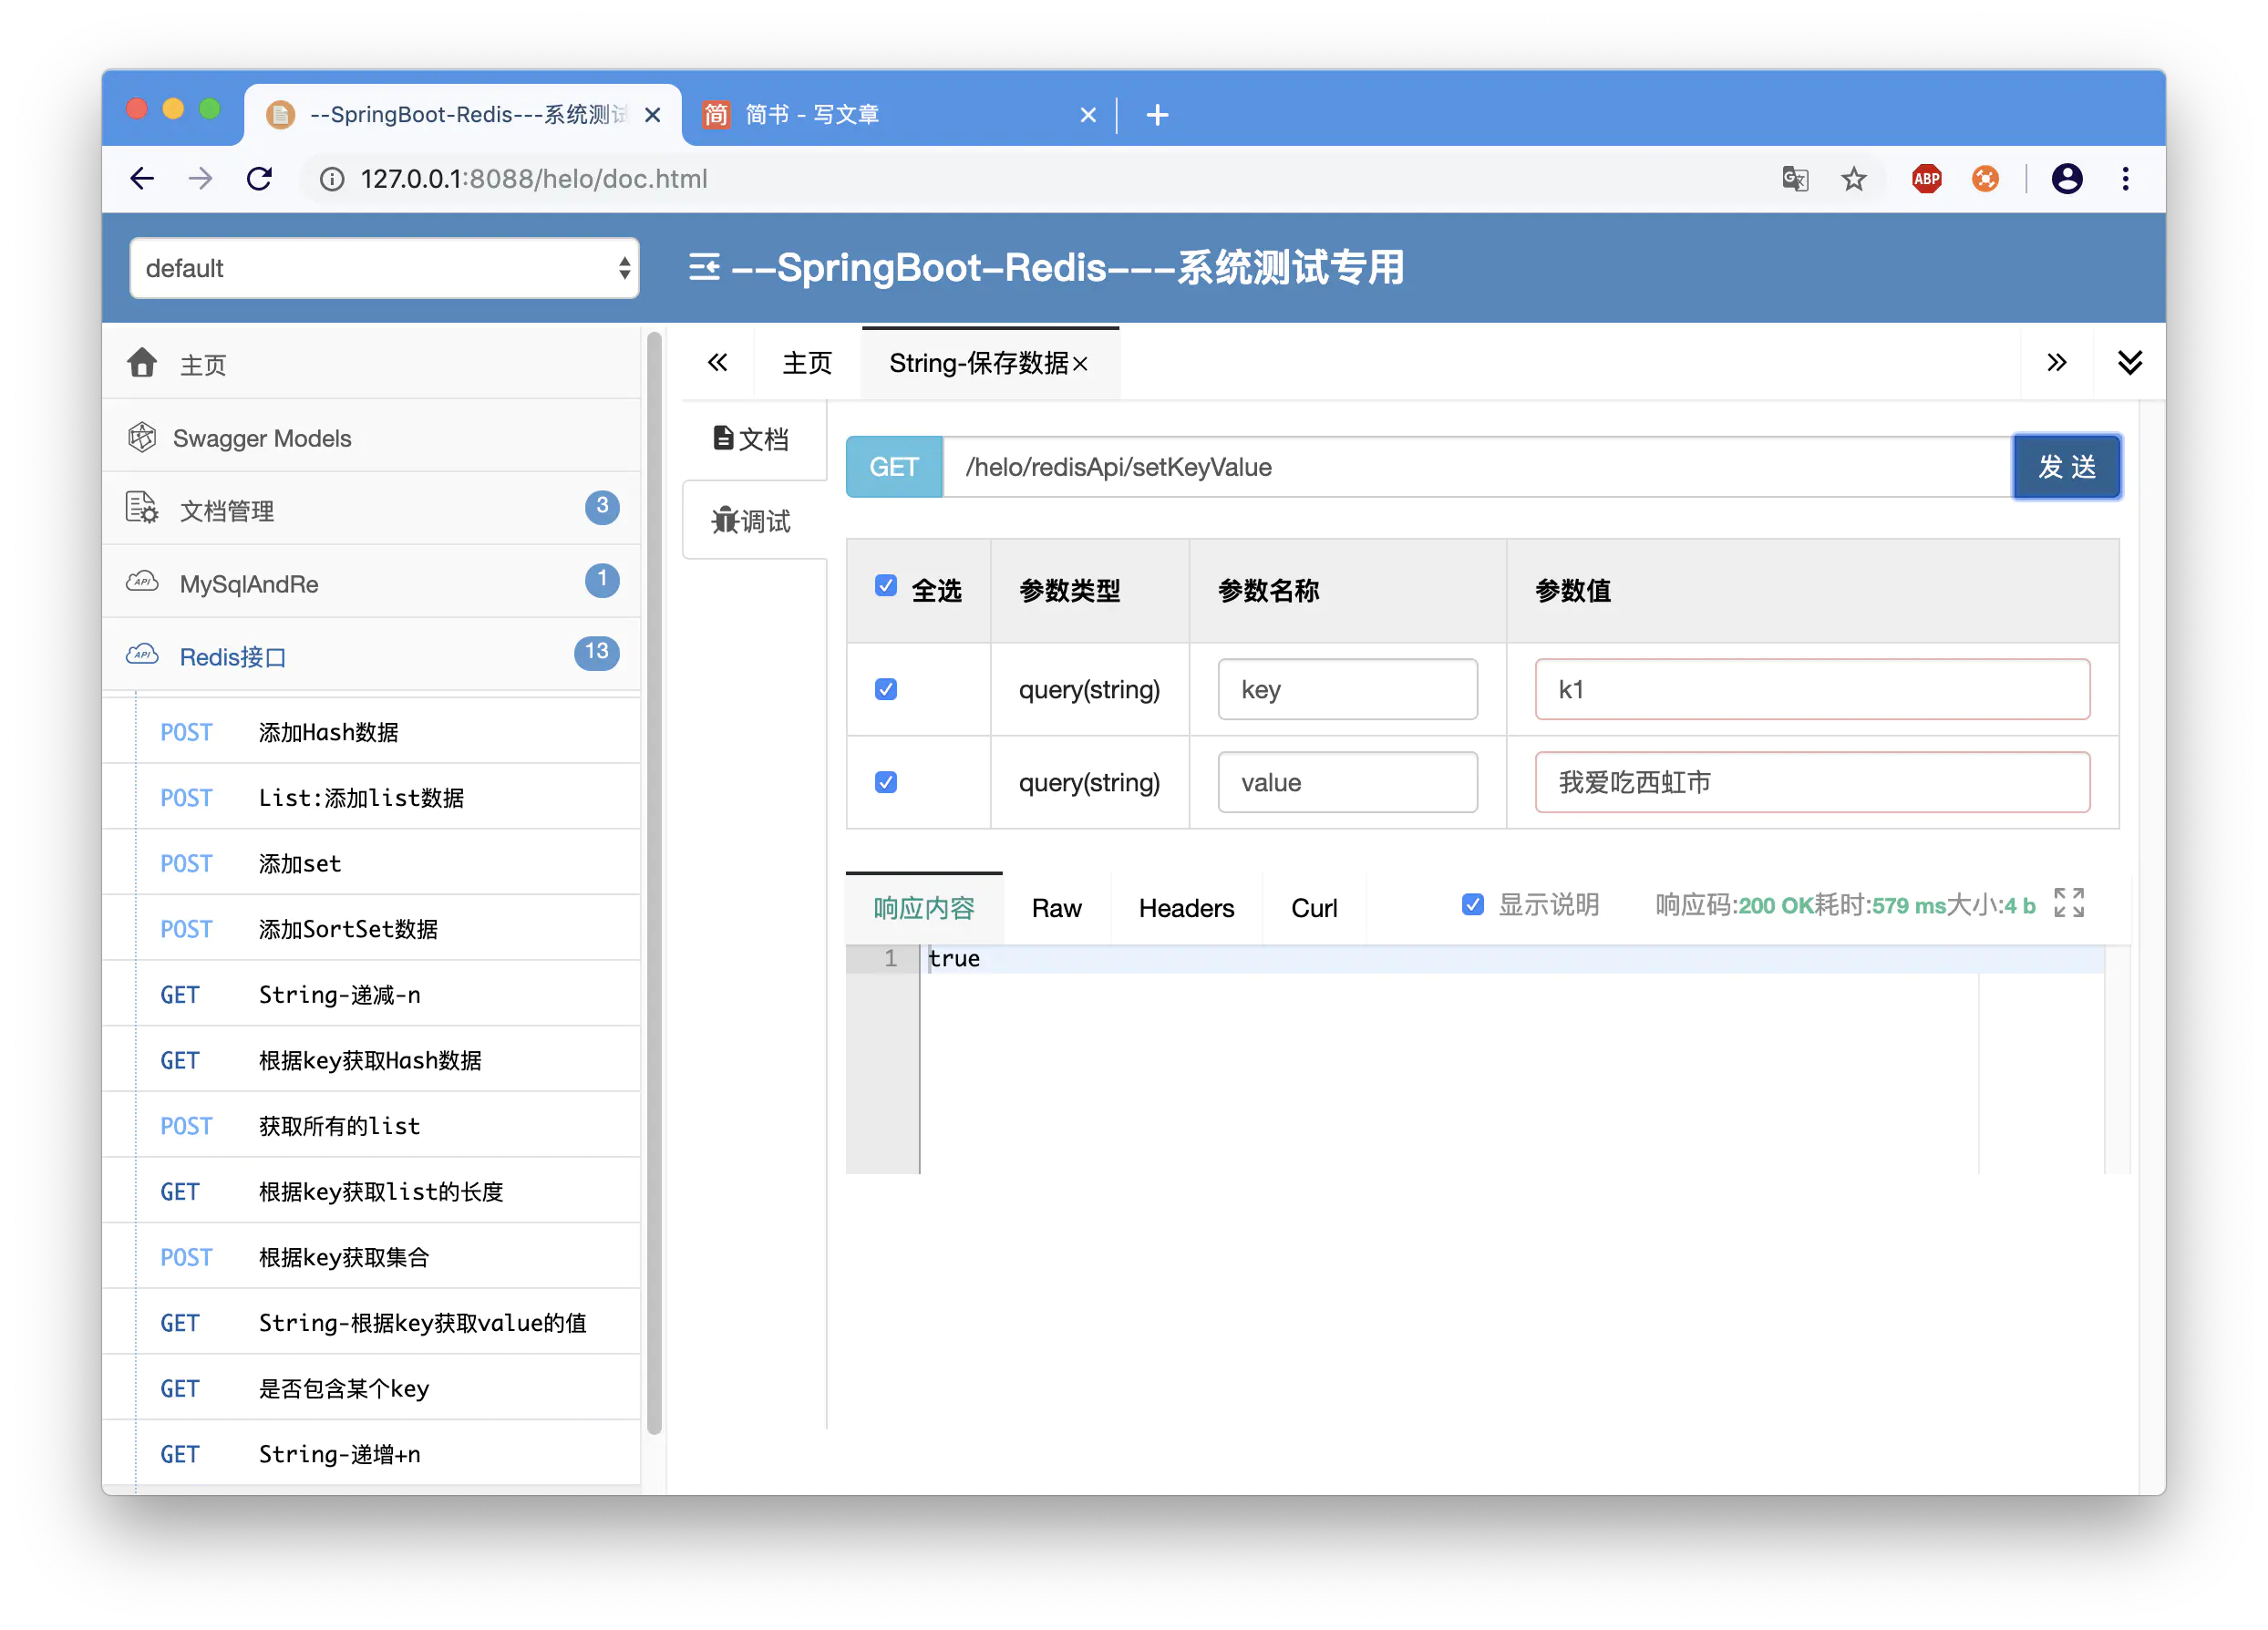Click the AdBlock Plus extension icon
Image resolution: width=2268 pixels, height=1630 pixels.
(x=1926, y=179)
